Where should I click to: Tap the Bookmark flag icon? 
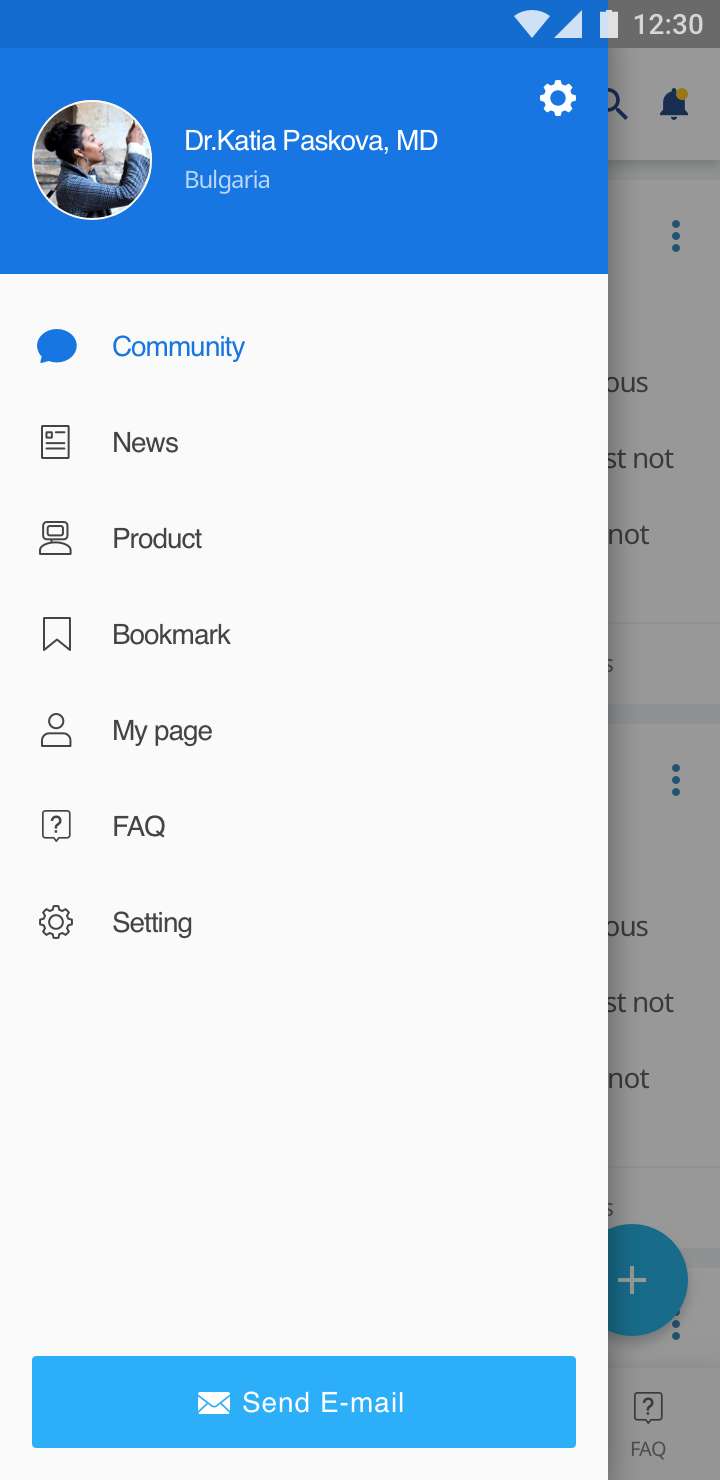(x=57, y=634)
